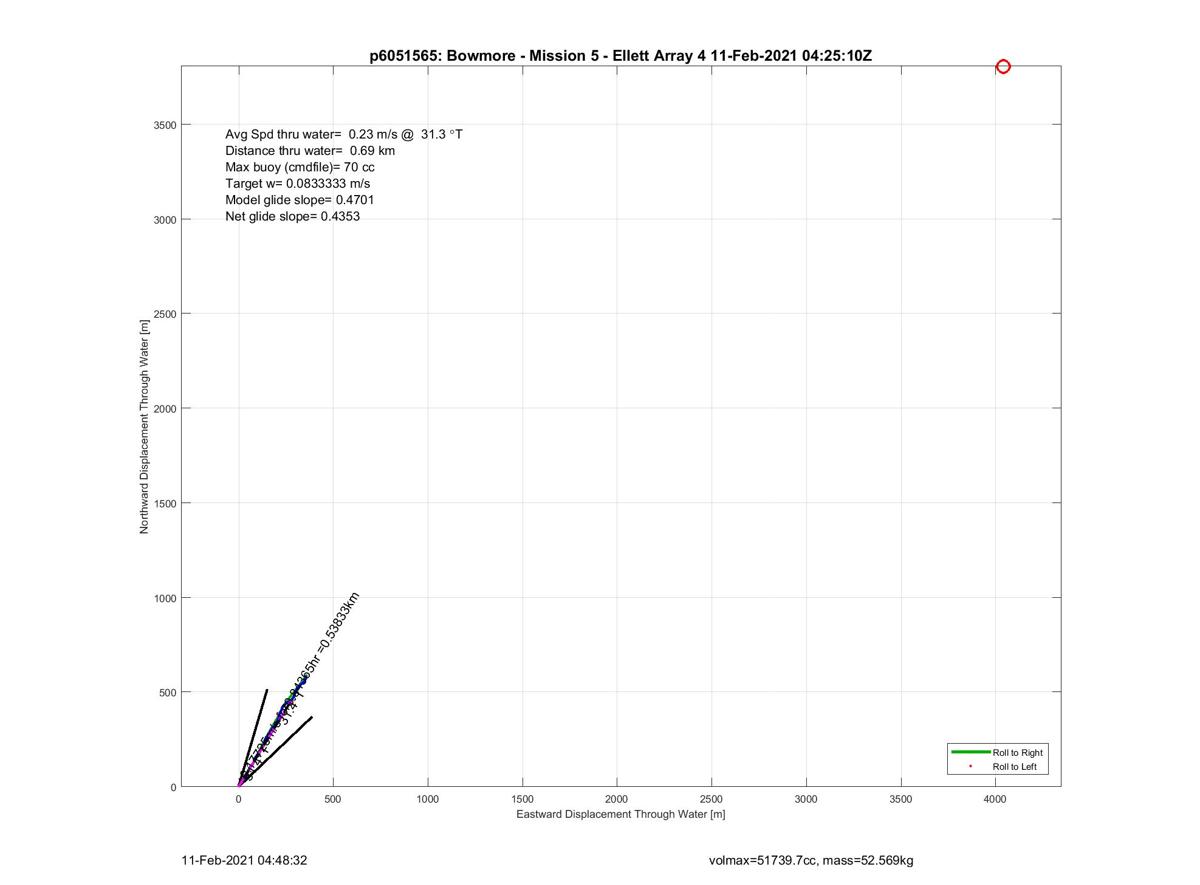The height and width of the screenshot is (885, 1200).
Task: Click 'volmax=51739.7cc, mass=52.569kg' footer text
Action: (811, 860)
